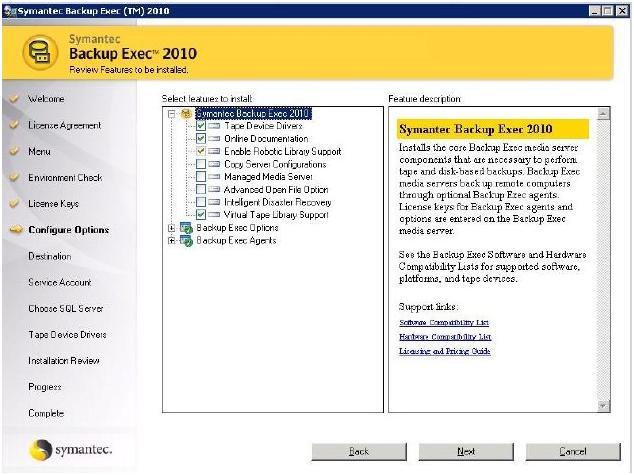This screenshot has height=475, width=634.
Task: Click the drive icon beside Enable Robotic Library Support
Action: pos(214,152)
